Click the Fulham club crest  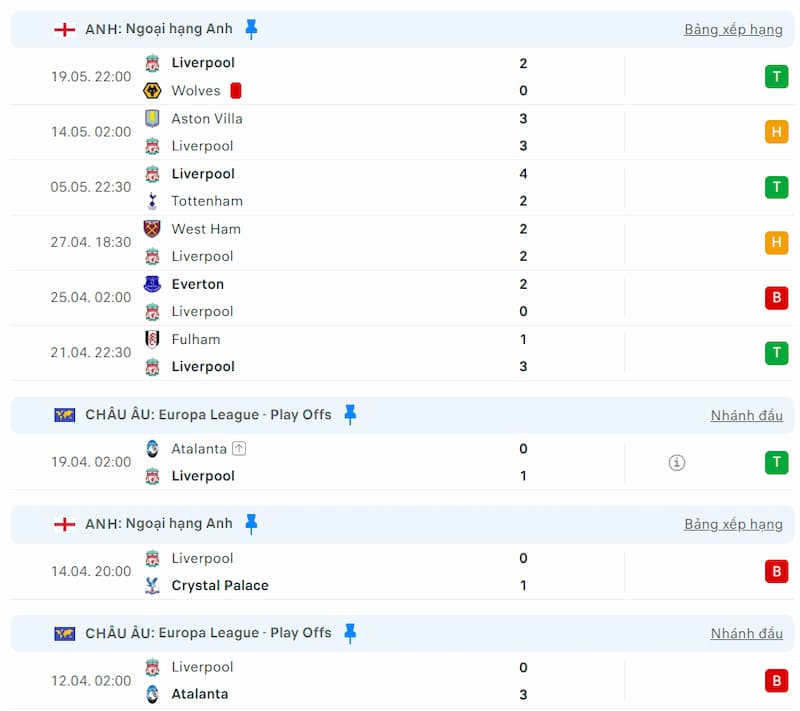pos(152,339)
